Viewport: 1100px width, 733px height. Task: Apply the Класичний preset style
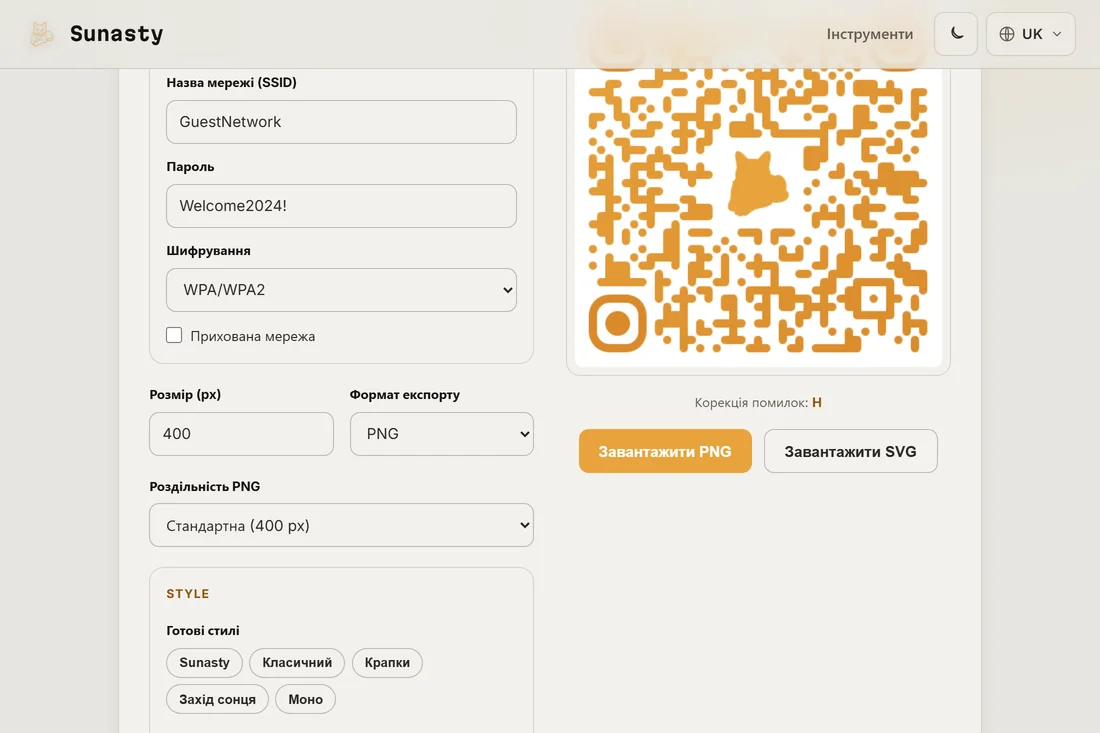tap(297, 662)
